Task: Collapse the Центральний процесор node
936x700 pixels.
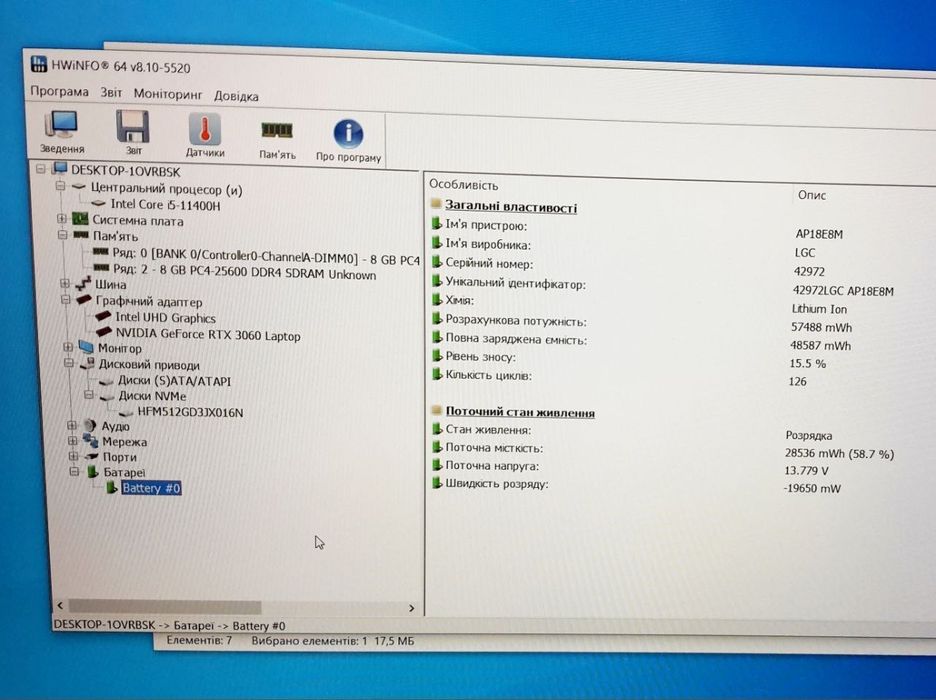Action: point(60,186)
